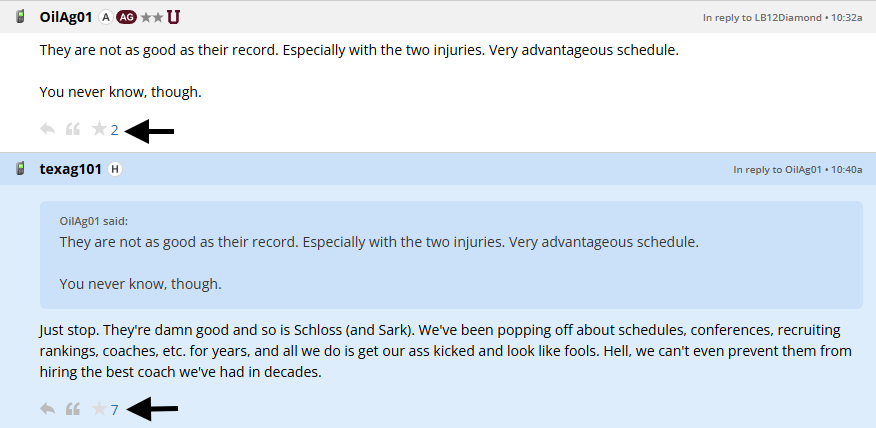The height and width of the screenshot is (428, 876).
Task: Click the A badge next to OilAg01
Action: 106,17
